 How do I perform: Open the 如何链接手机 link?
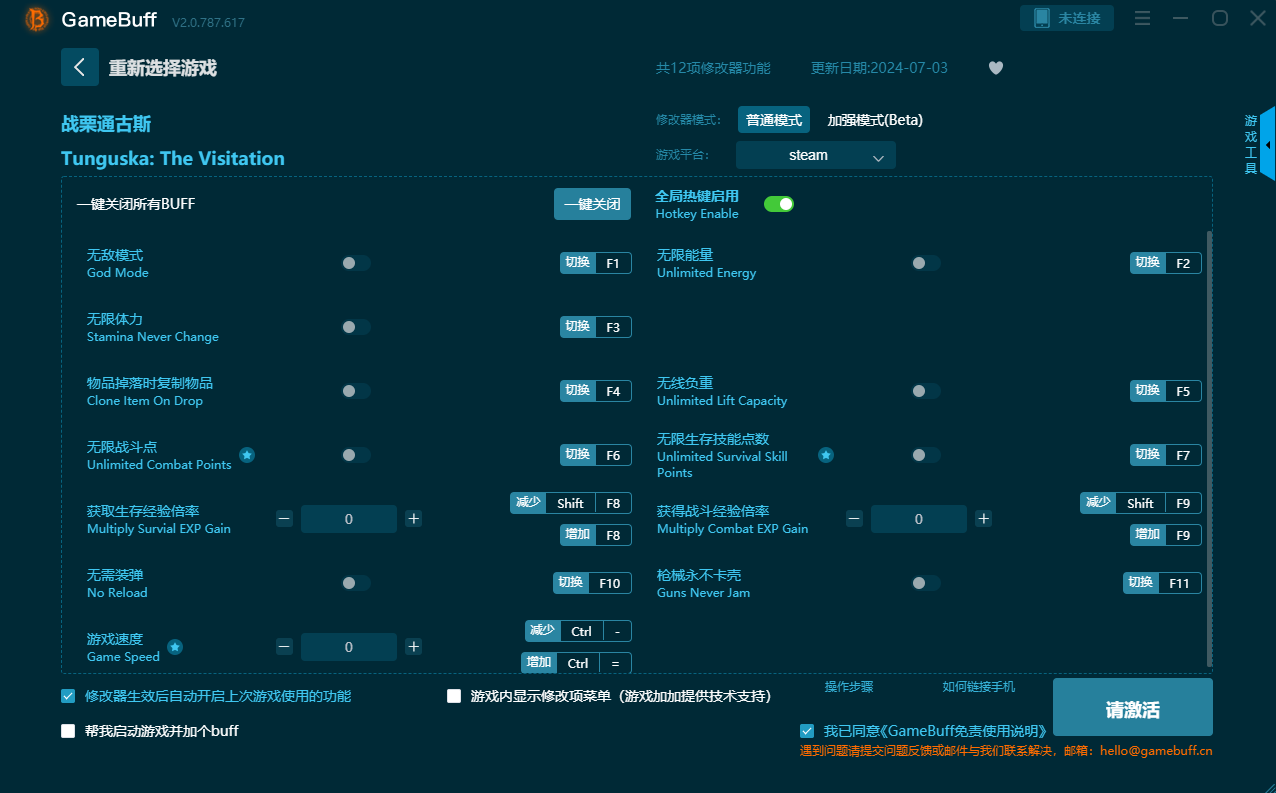978,687
